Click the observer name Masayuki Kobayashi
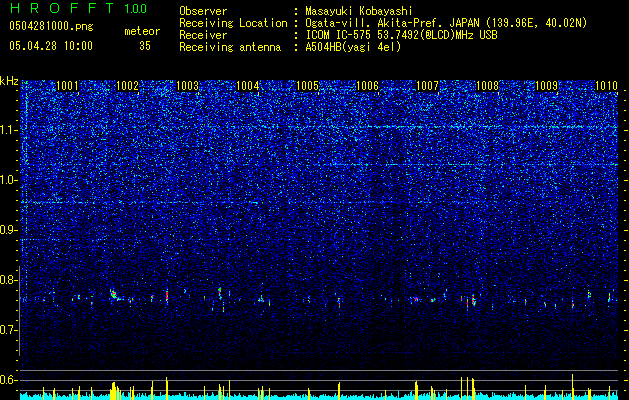 358,11
